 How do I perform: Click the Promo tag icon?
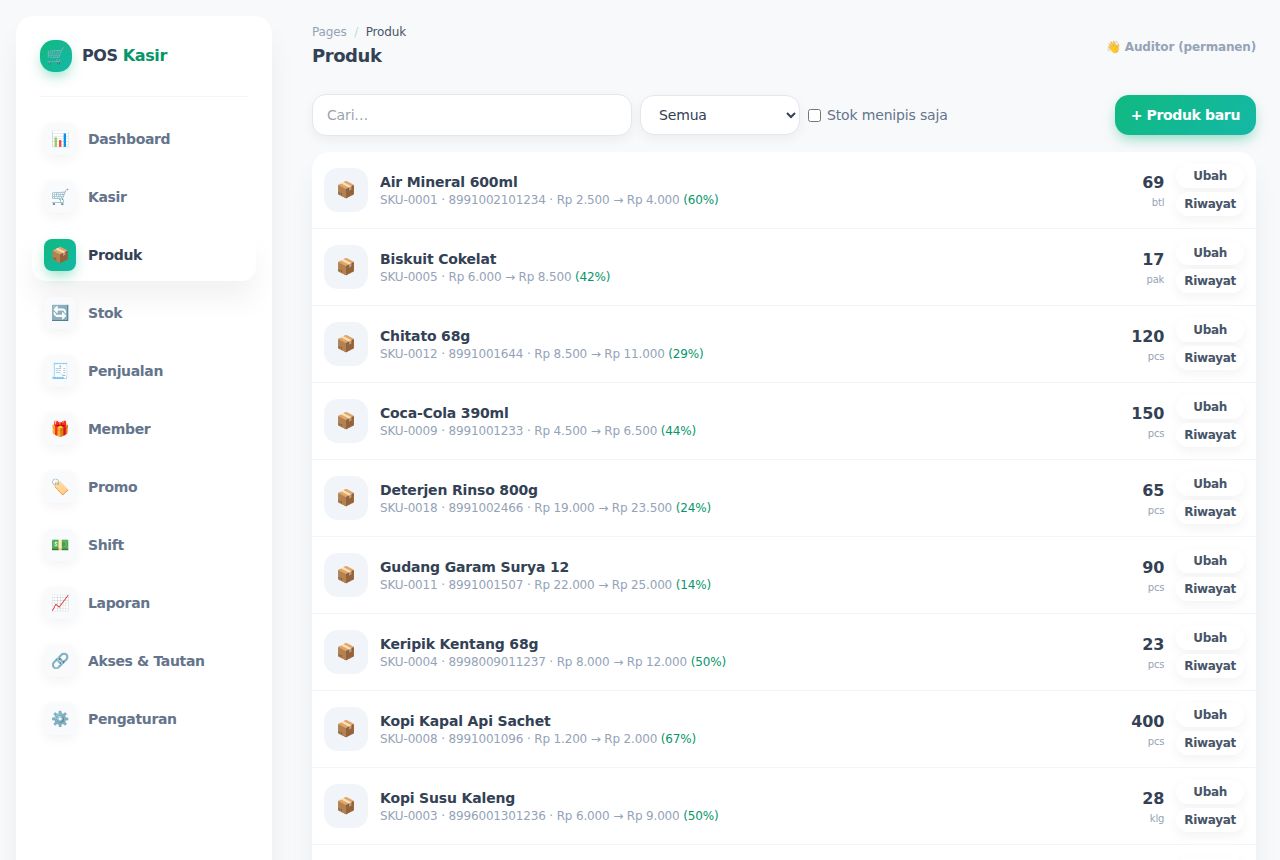pyautogui.click(x=60, y=487)
